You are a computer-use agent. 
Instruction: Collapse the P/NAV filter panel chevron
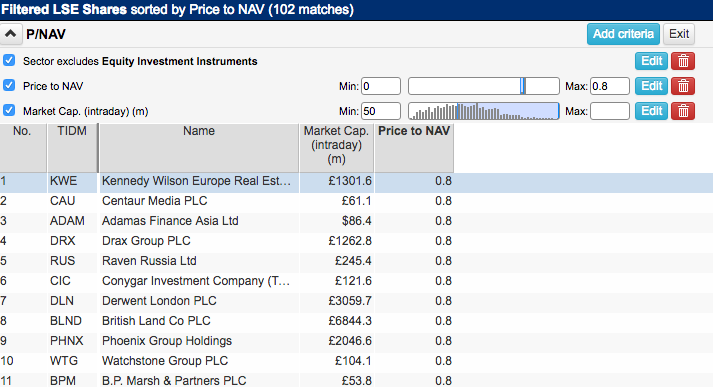(x=10, y=34)
